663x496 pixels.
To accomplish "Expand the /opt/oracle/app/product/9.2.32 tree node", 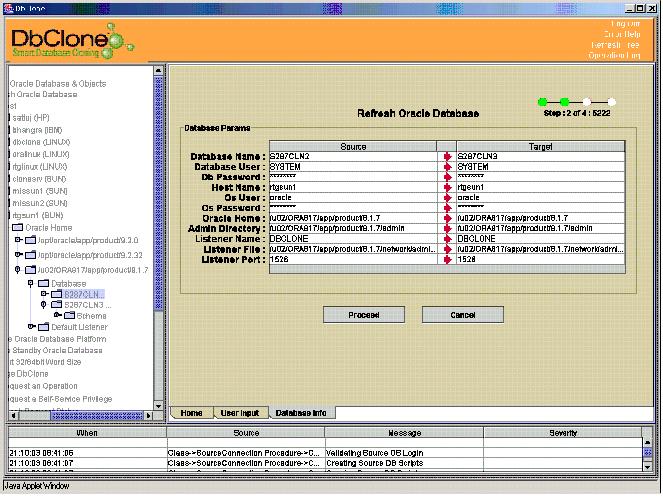I will (18, 255).
